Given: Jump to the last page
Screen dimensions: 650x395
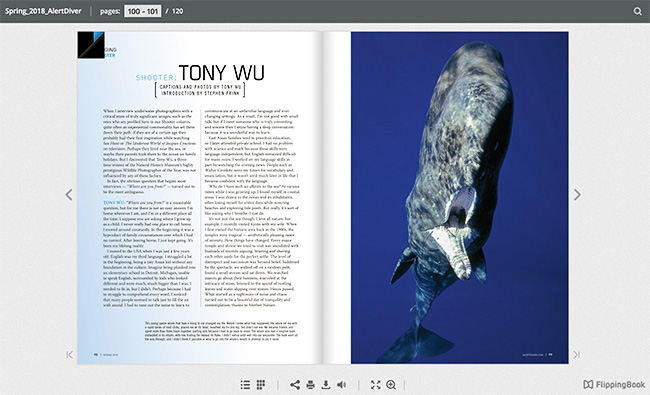Looking at the screenshot, I should (x=577, y=354).
